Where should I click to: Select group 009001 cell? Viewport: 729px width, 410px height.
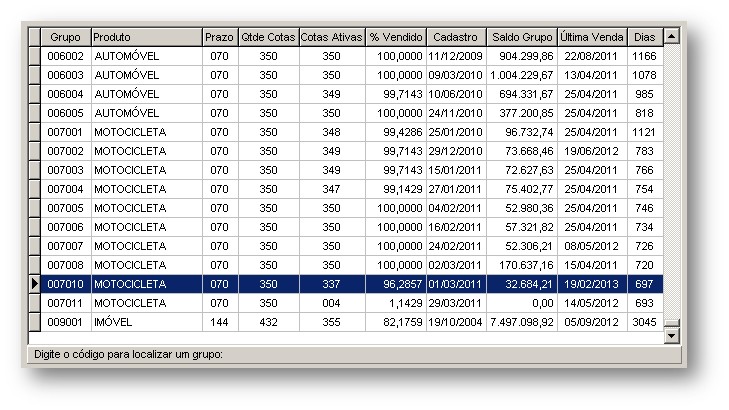(x=66, y=323)
